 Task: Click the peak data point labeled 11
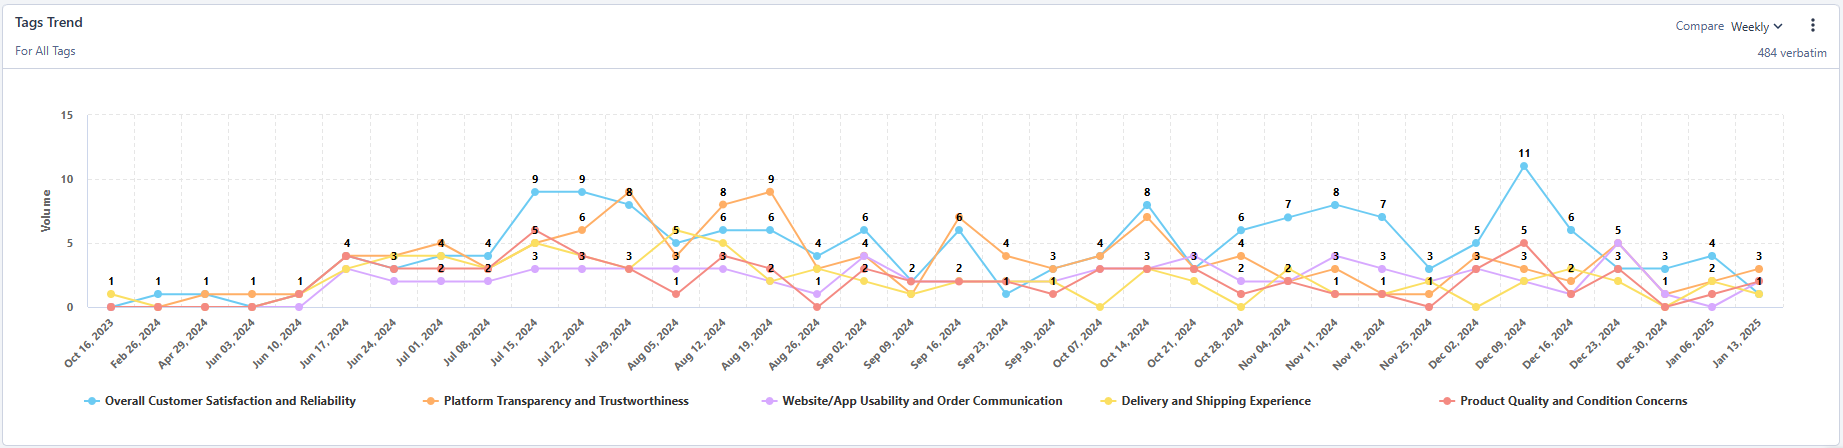1524,167
